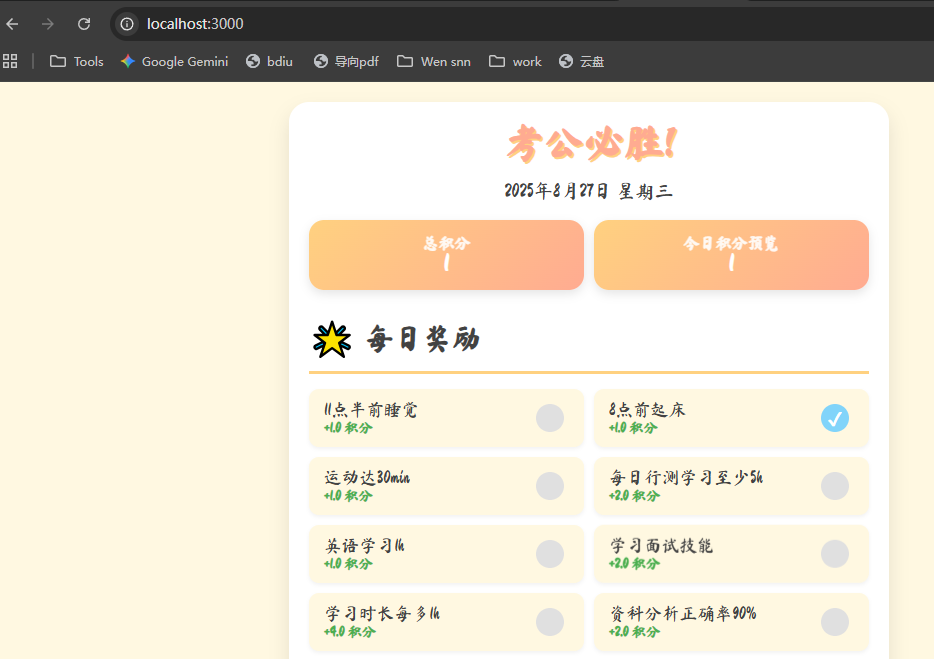Check off 运动达30min task

[550, 486]
